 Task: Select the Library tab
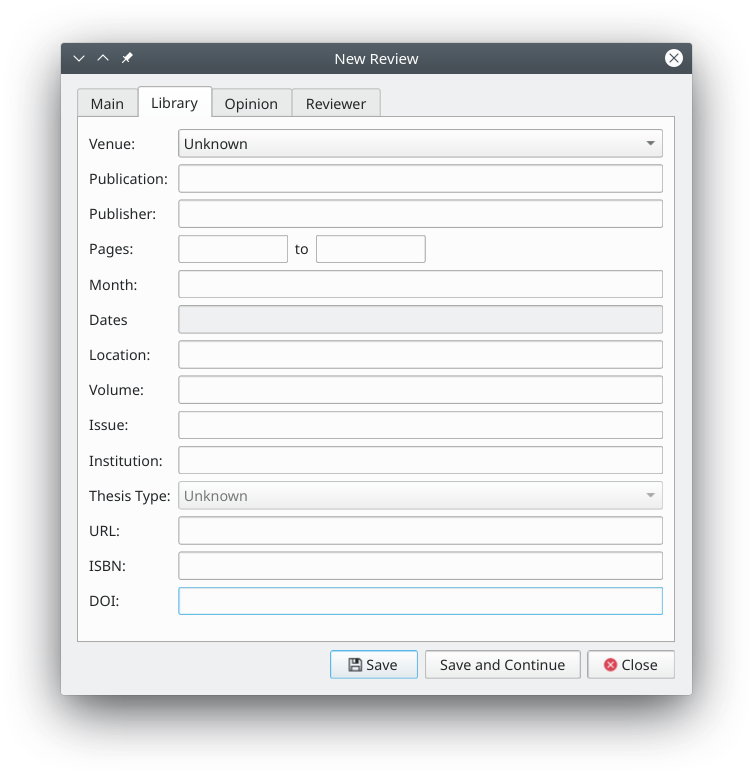coord(175,103)
